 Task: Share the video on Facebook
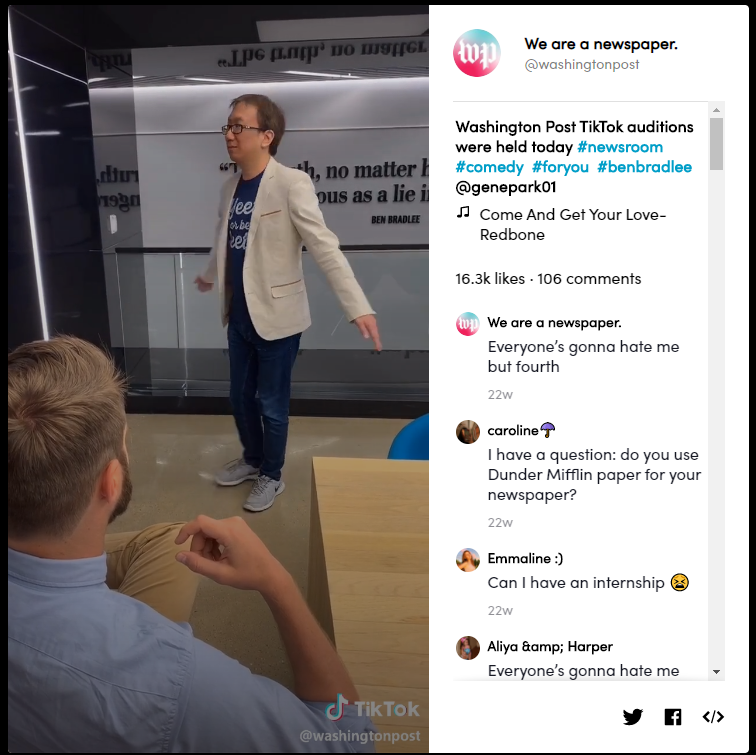click(x=673, y=716)
